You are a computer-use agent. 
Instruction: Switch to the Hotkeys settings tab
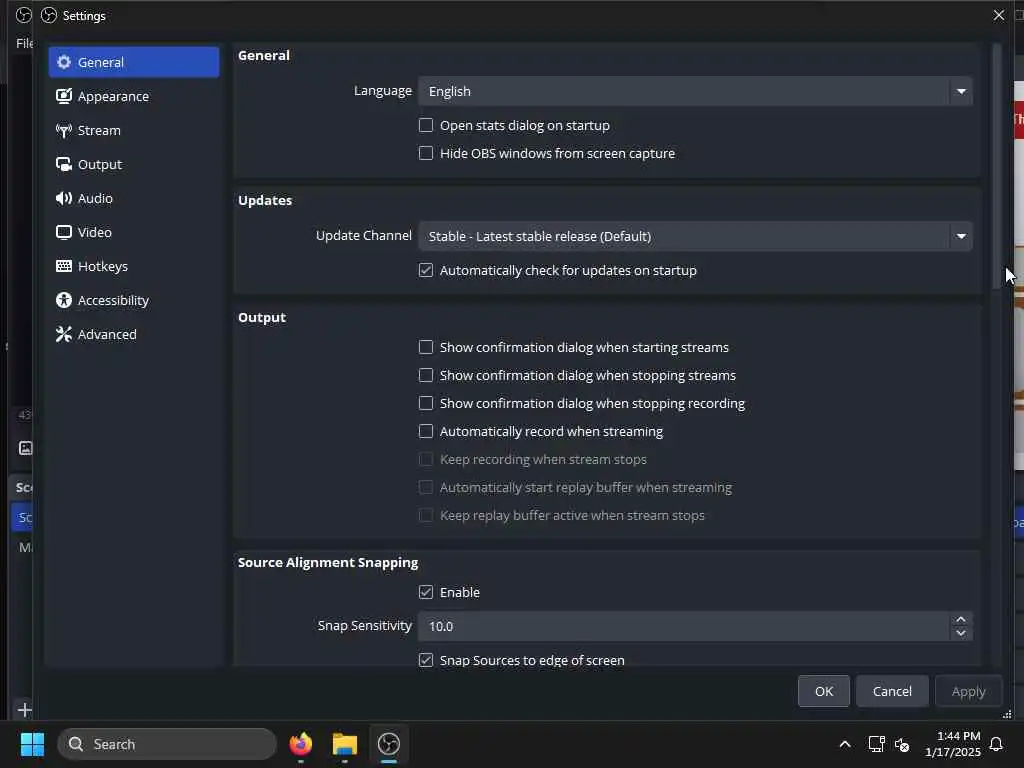134,266
